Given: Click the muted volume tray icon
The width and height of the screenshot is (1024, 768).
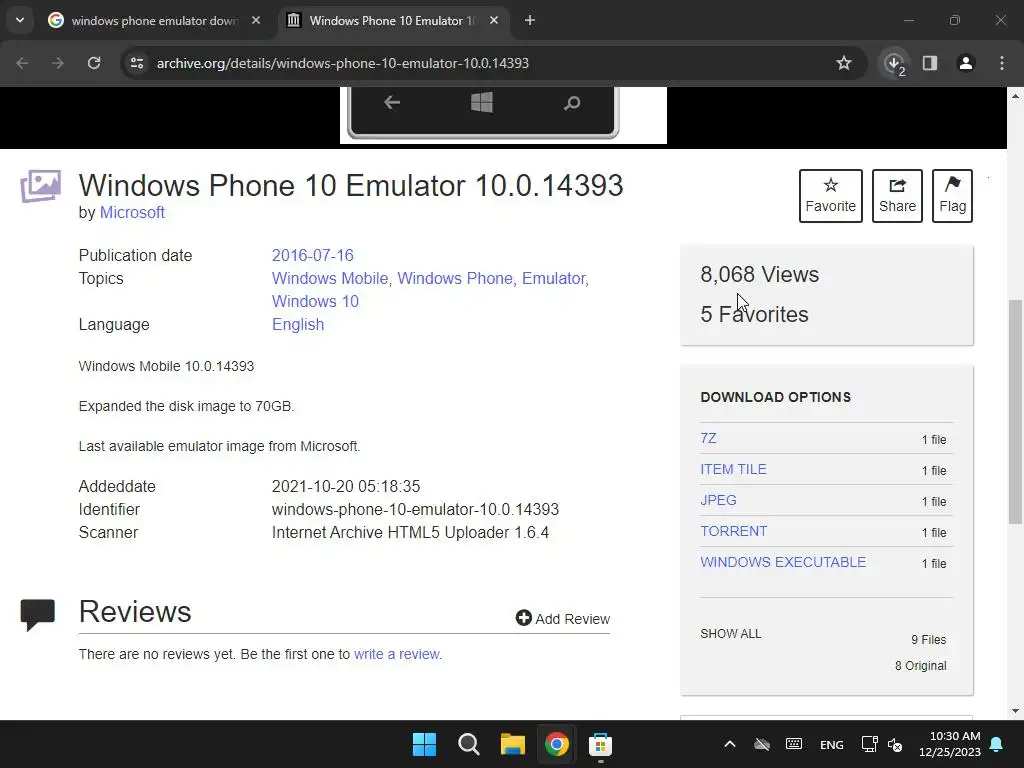Looking at the screenshot, I should click(895, 744).
